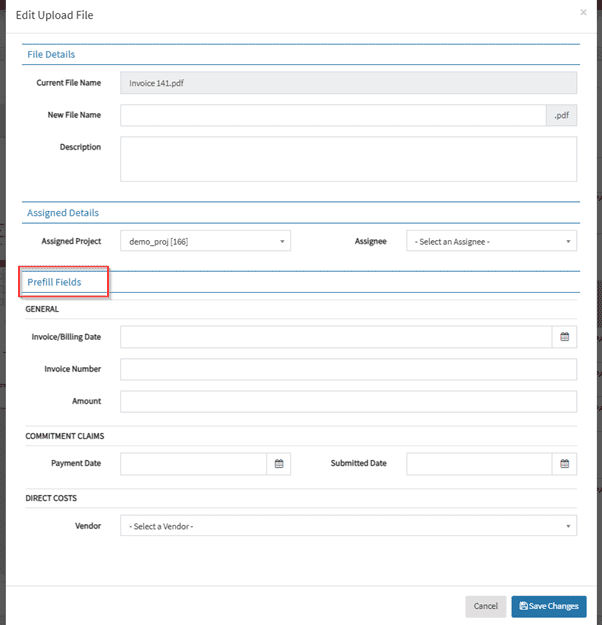602x625 pixels.
Task: Click the New File Name input field
Action: click(333, 115)
